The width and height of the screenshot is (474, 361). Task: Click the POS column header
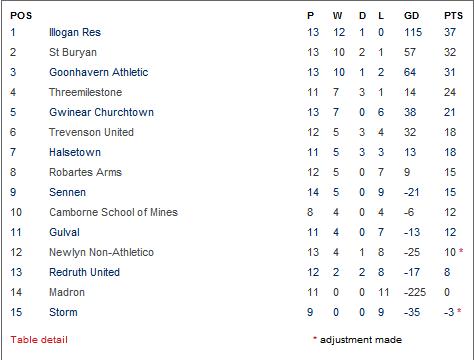(21, 16)
